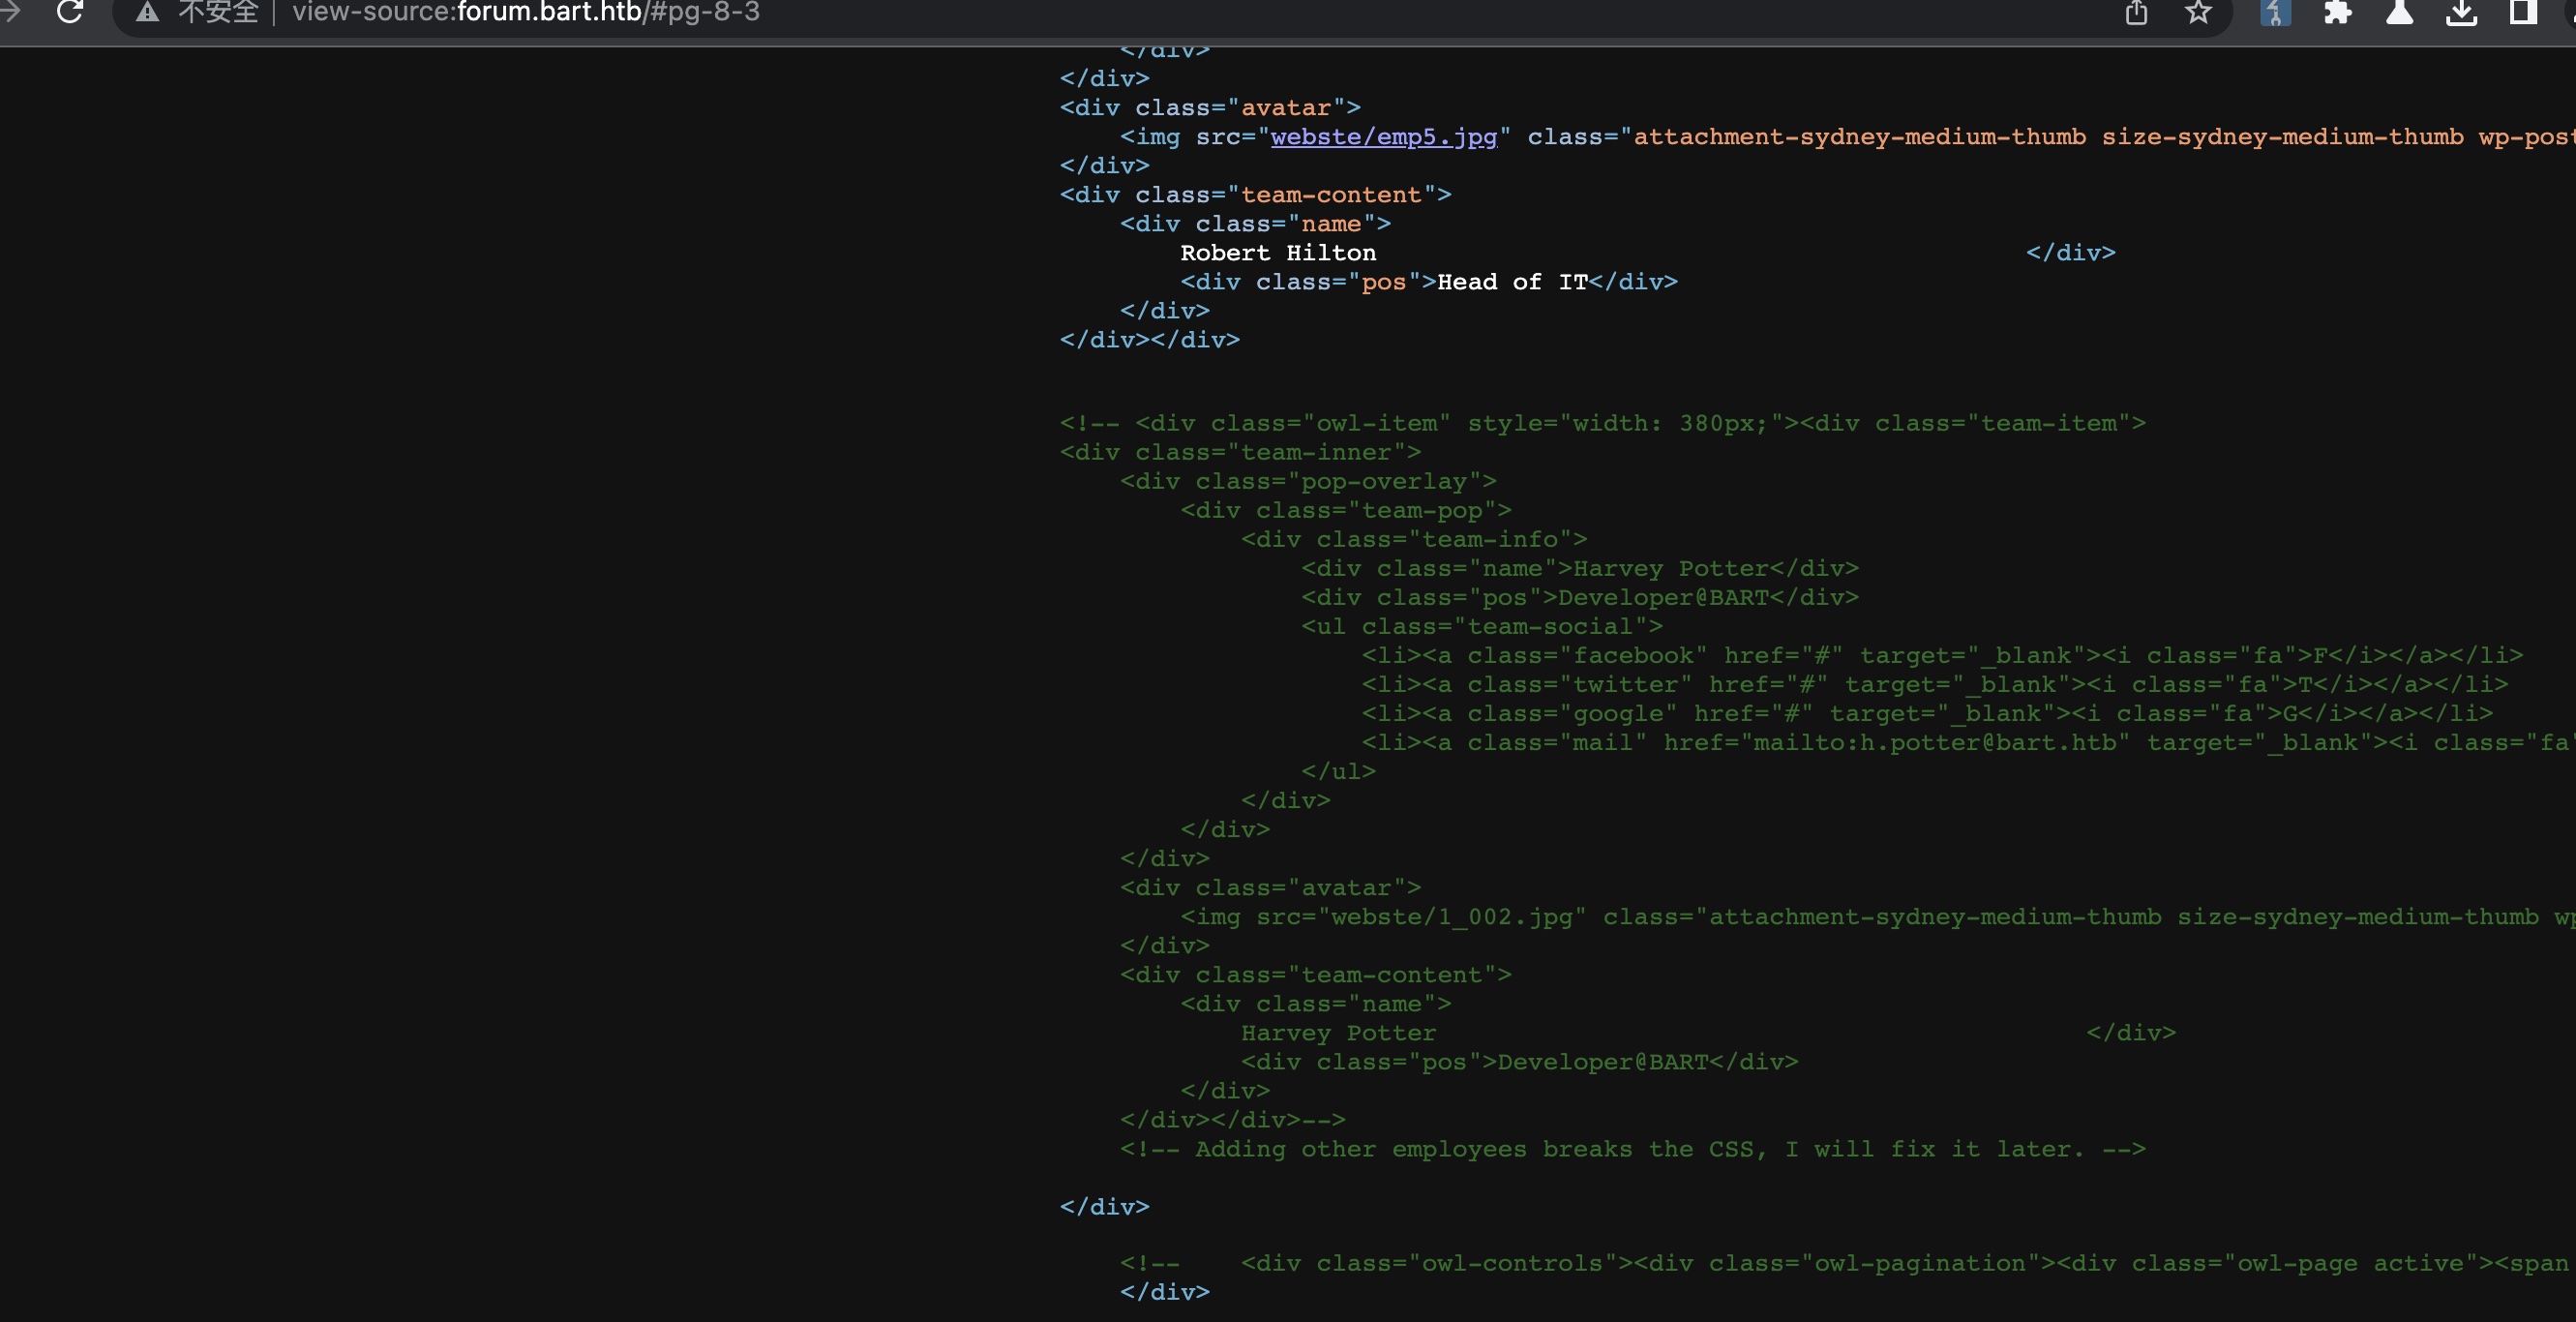The image size is (2576, 1322).
Task: Show the downloads tray icon
Action: pyautogui.click(x=2461, y=12)
